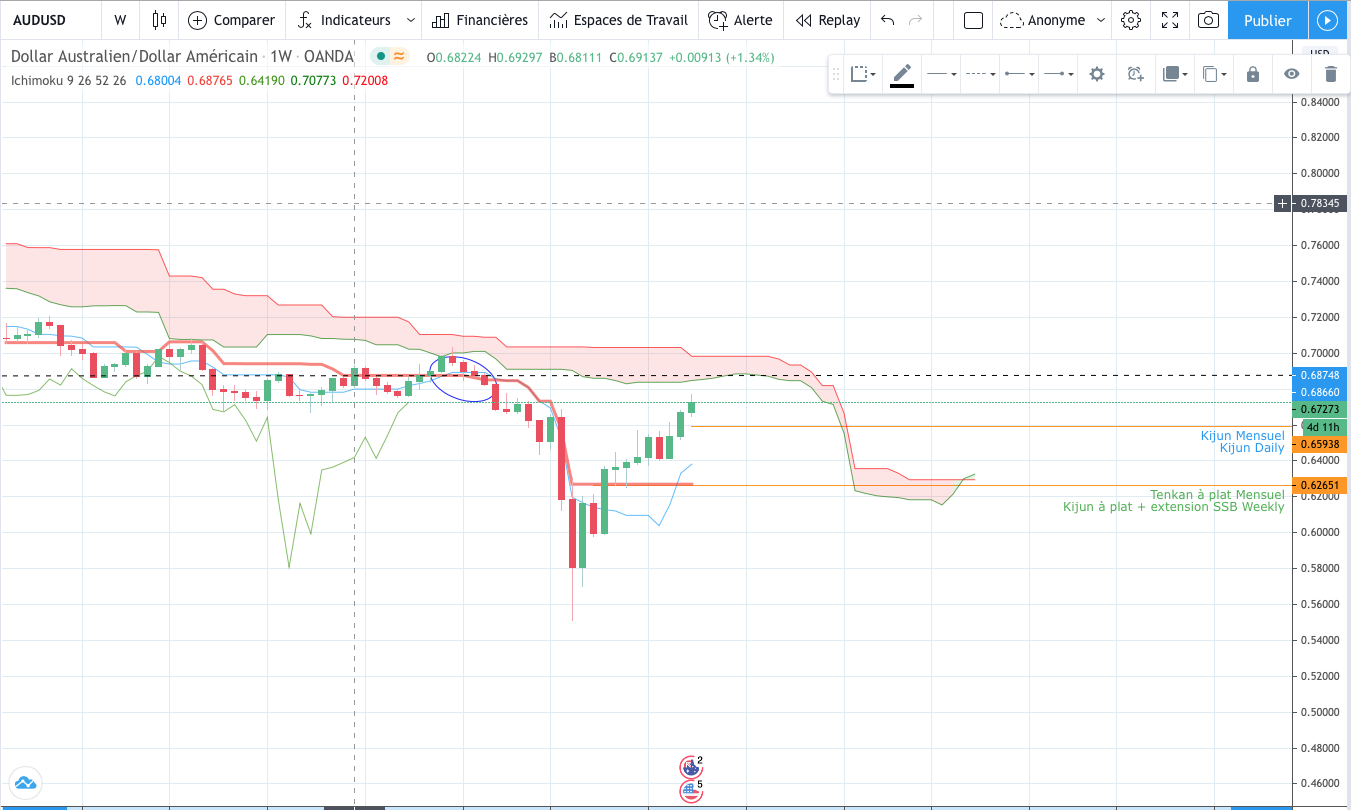Create an alert with Alerte
This screenshot has width=1351, height=810.
click(740, 20)
